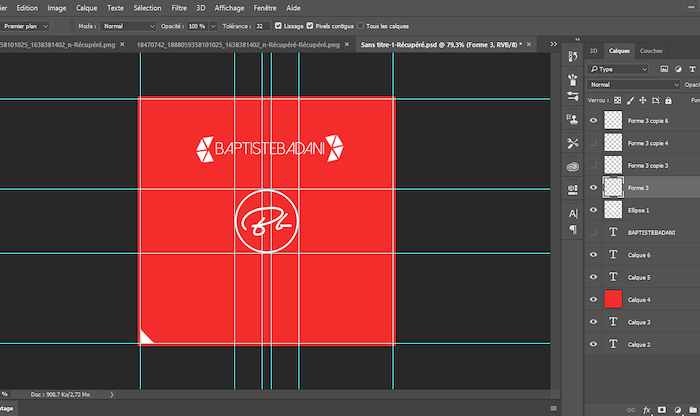Open the Fenêtre menu
Viewport: 700px width, 416px height.
click(x=265, y=8)
